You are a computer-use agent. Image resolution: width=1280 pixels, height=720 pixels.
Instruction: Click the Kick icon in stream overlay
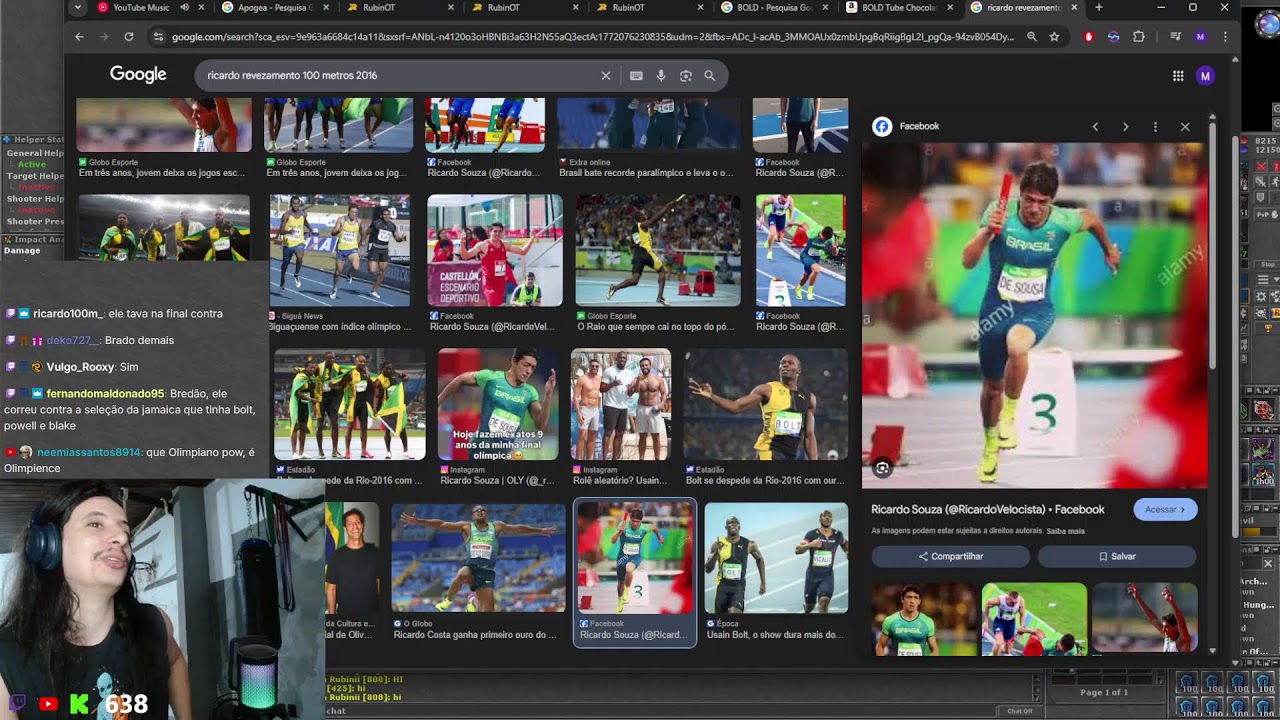coord(78,704)
